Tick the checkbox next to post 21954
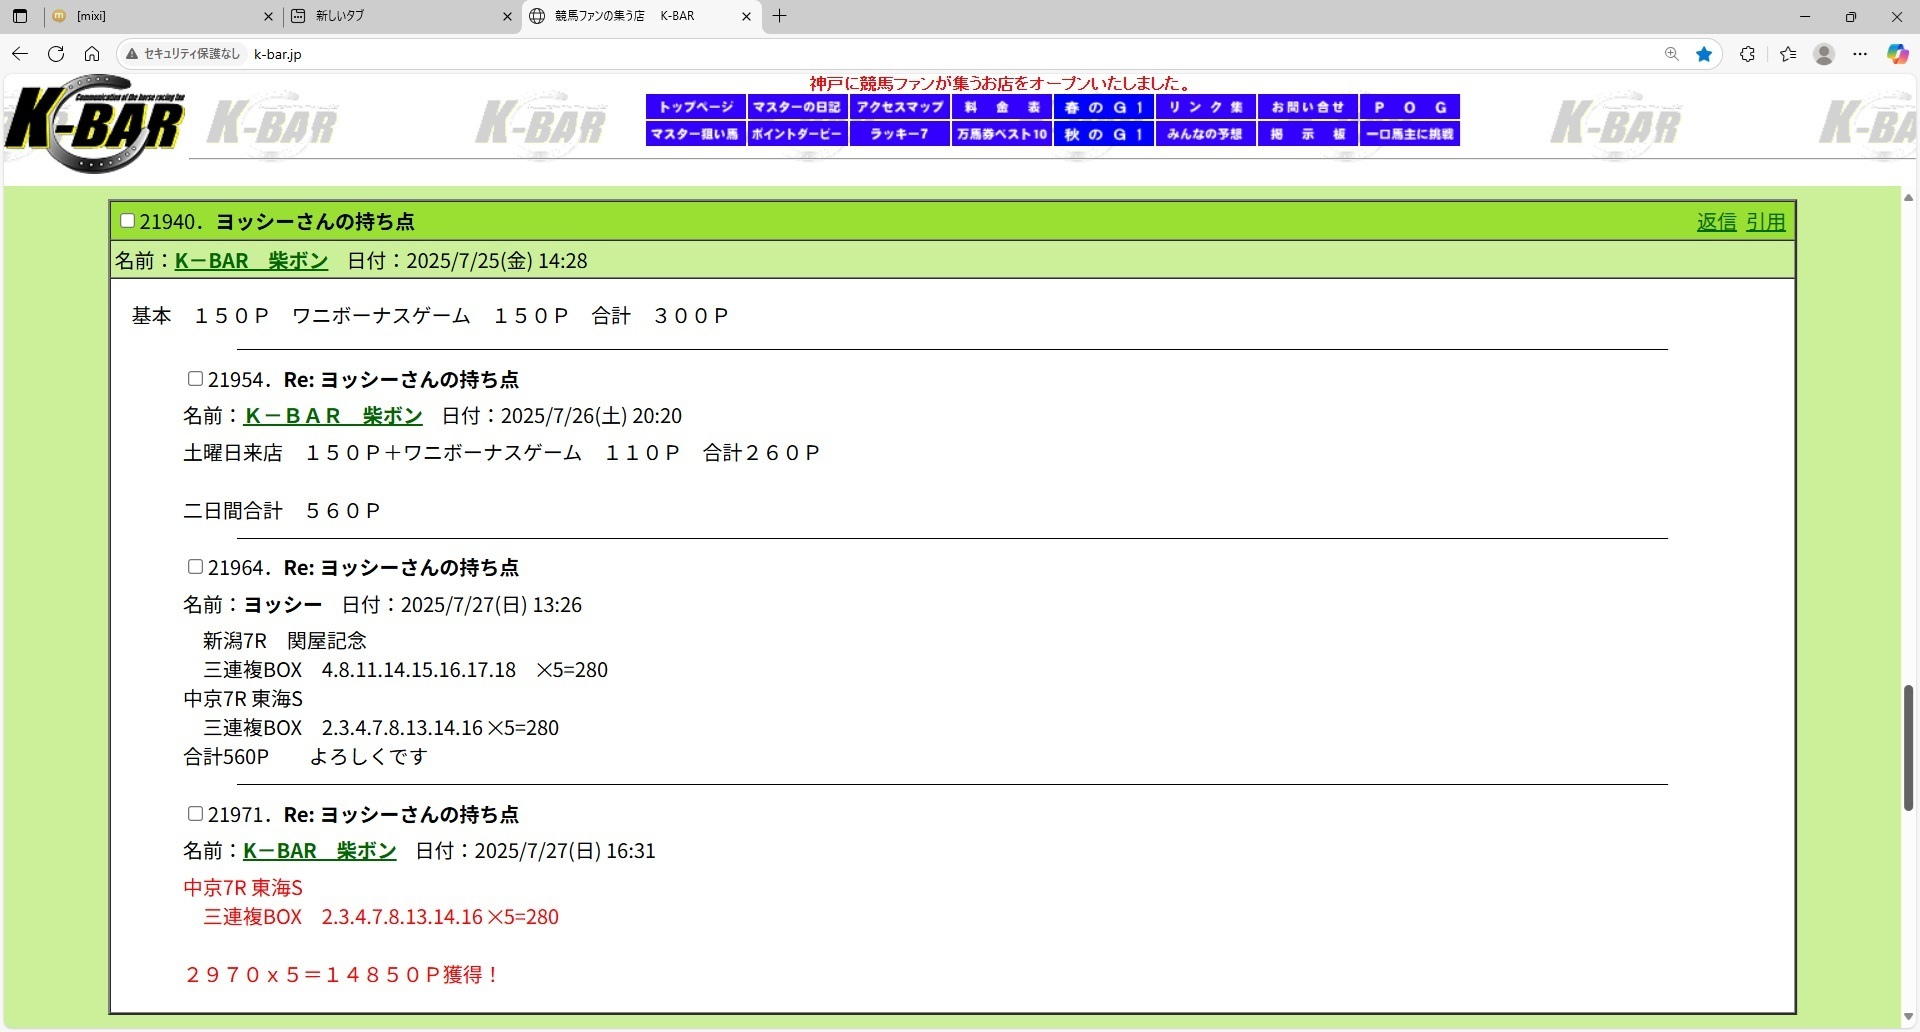The width and height of the screenshot is (1920, 1032). point(195,379)
